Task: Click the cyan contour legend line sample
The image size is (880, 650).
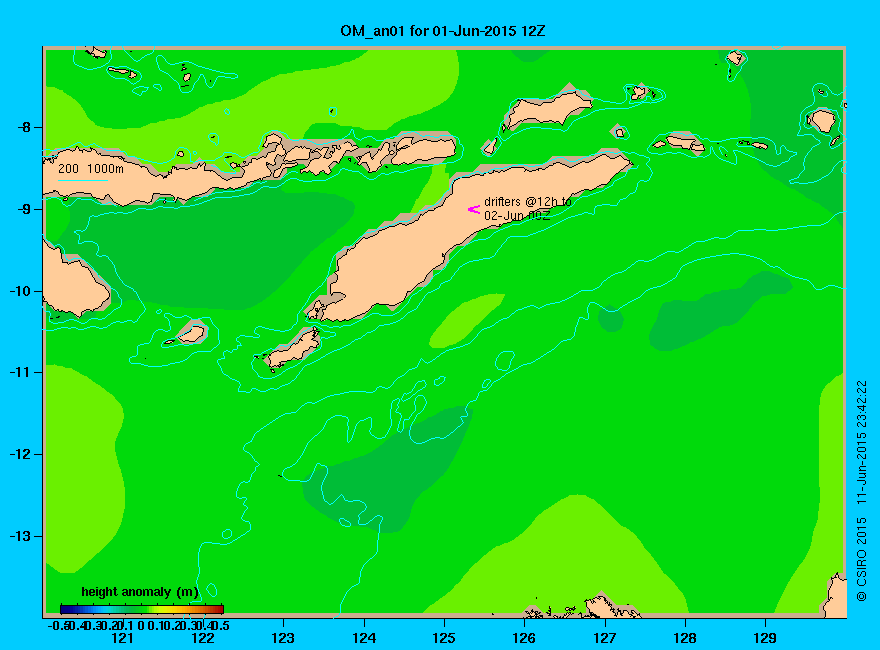Action: point(82,180)
